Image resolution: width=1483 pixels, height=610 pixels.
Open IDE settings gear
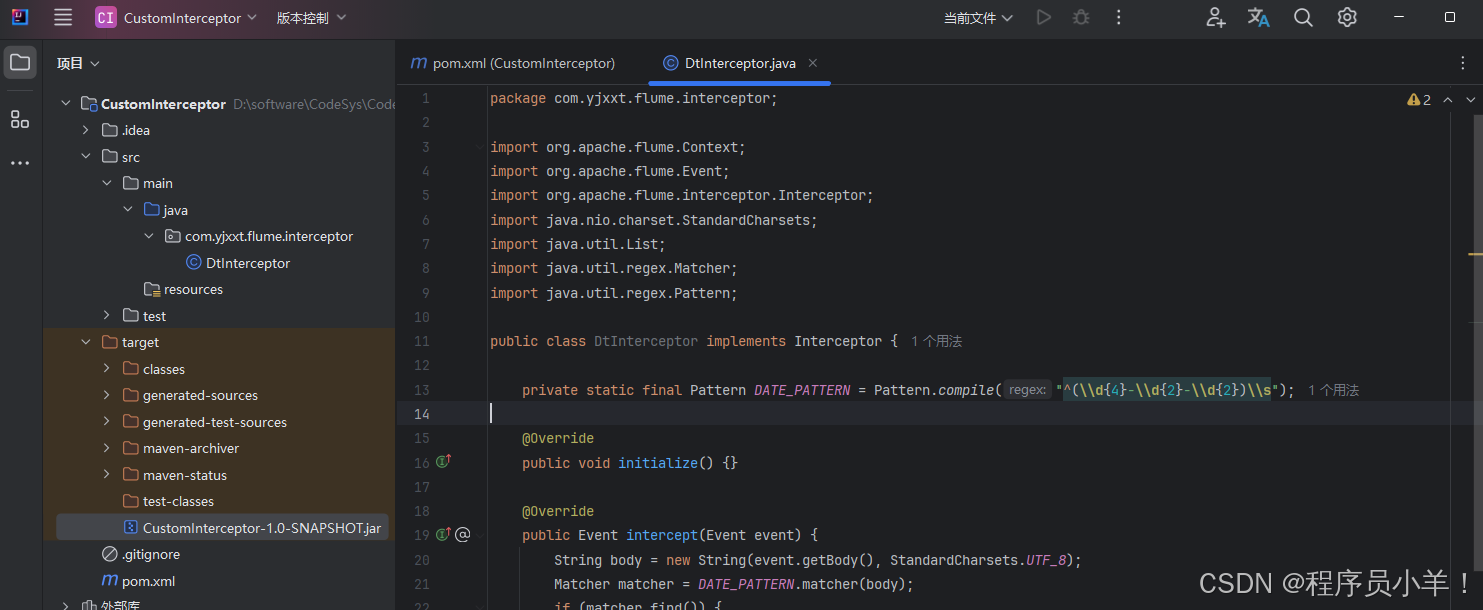(x=1347, y=17)
